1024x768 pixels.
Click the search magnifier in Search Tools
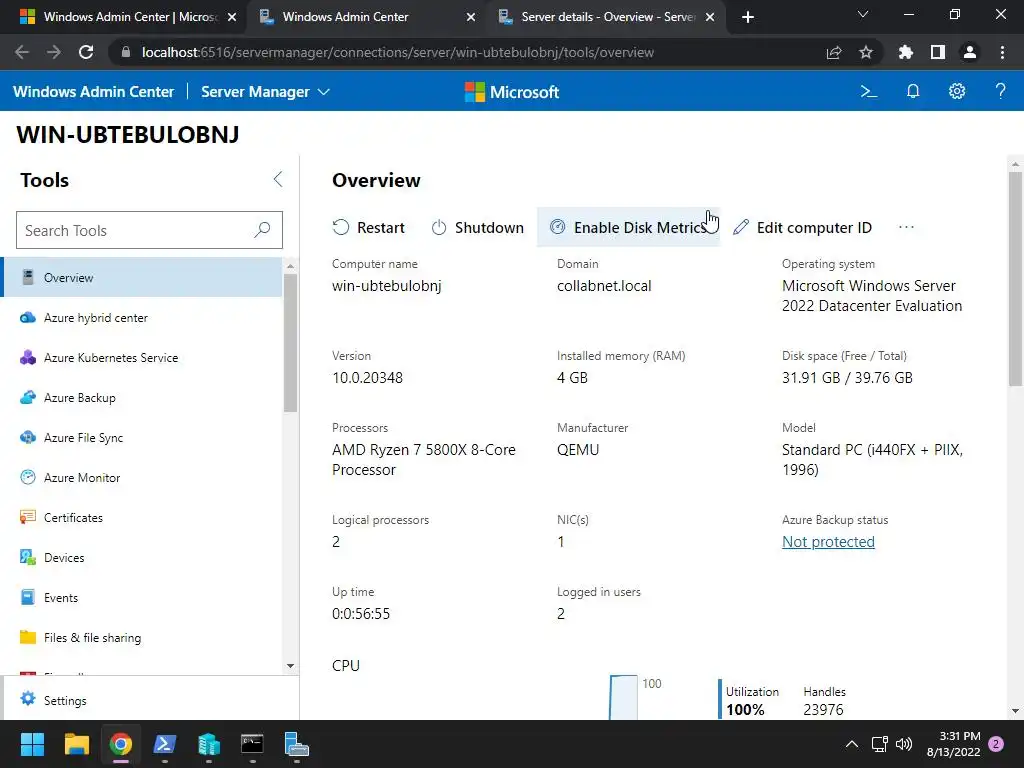coord(262,230)
